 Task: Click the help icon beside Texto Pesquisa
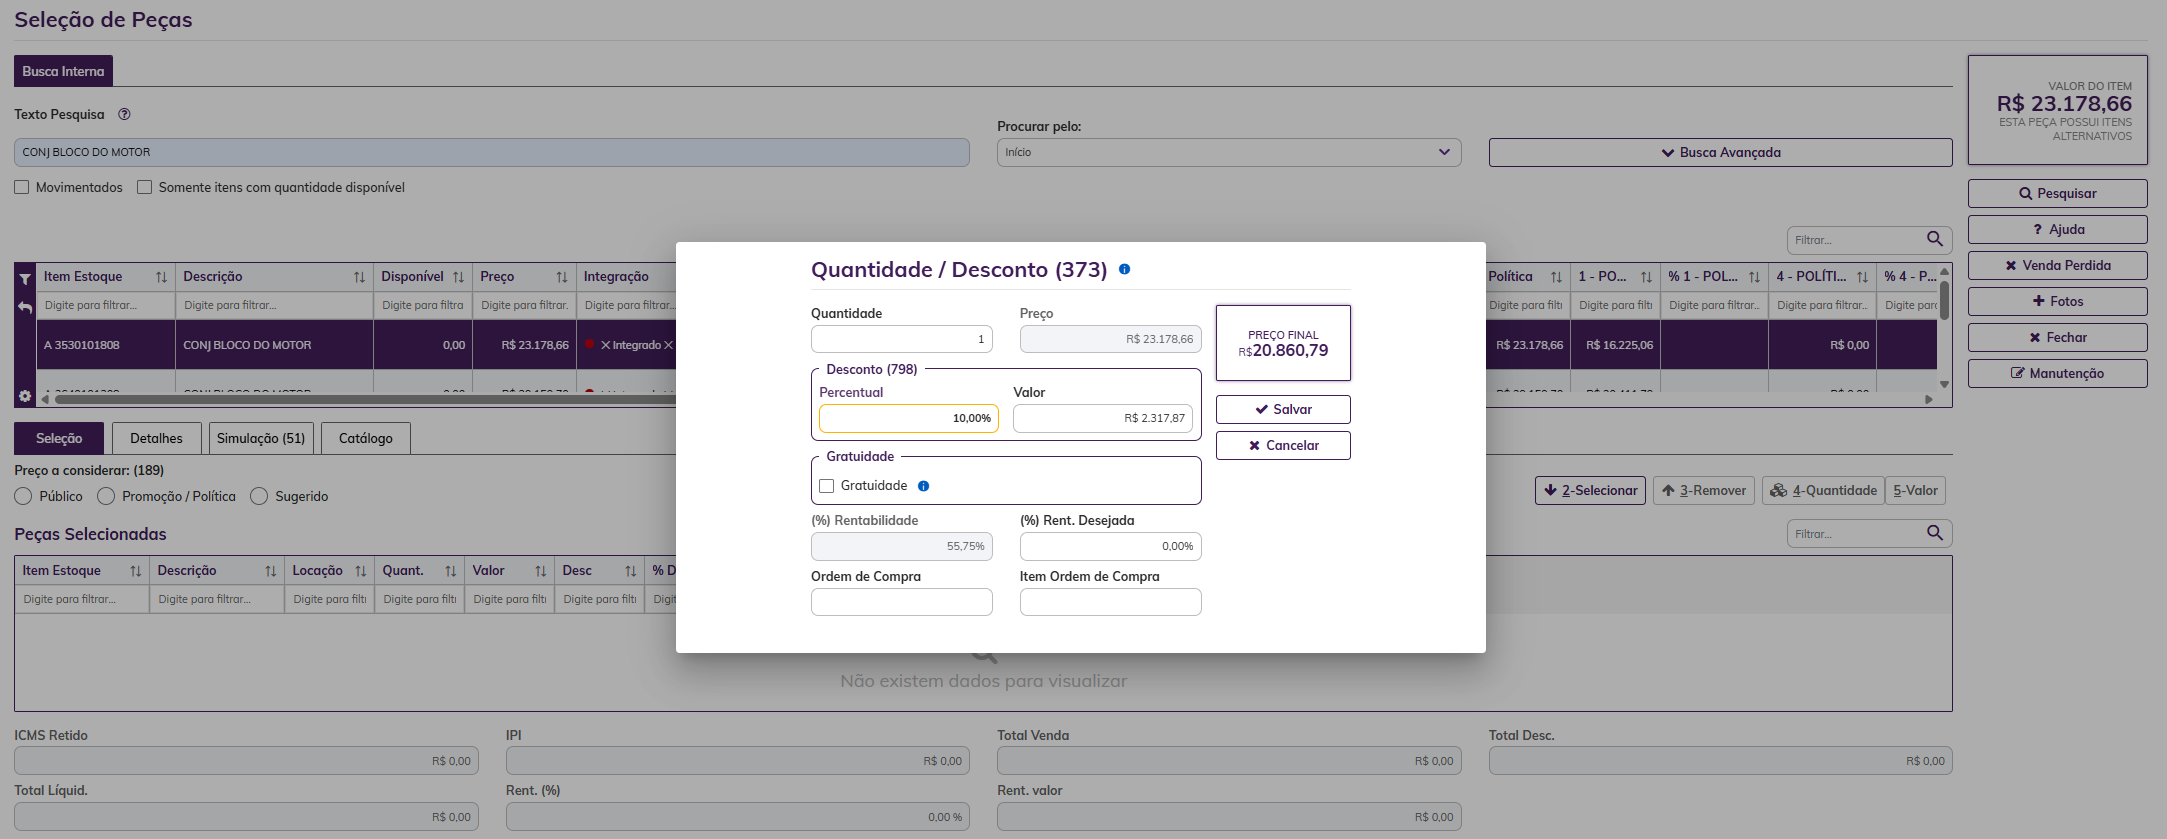point(124,114)
